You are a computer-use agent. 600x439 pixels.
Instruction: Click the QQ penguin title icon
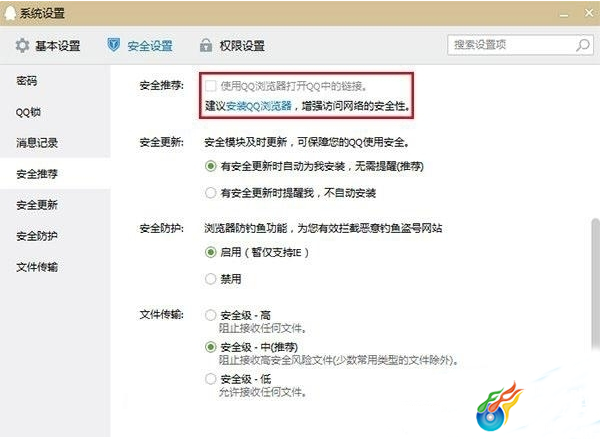tap(10, 13)
